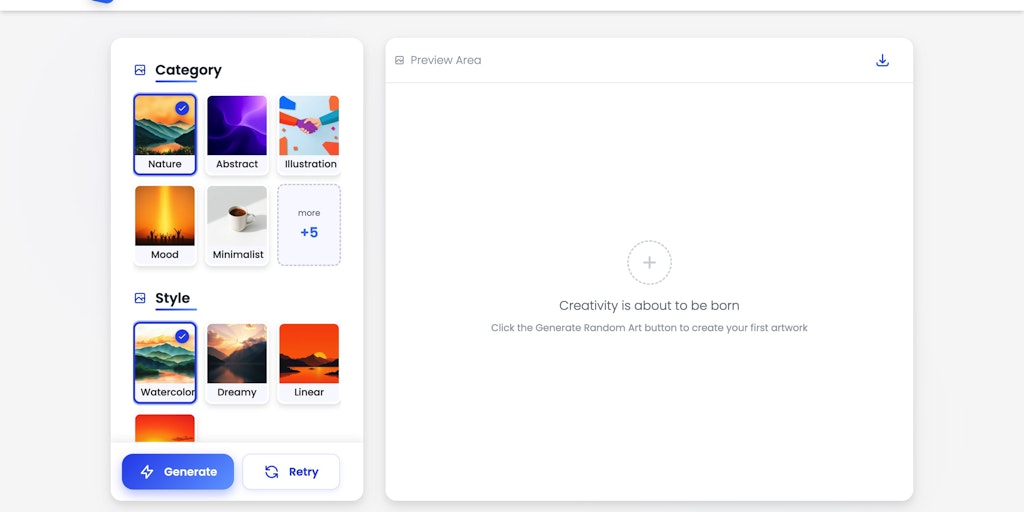The height and width of the screenshot is (512, 1024).
Task: Click the Style section image icon
Action: coord(140,298)
